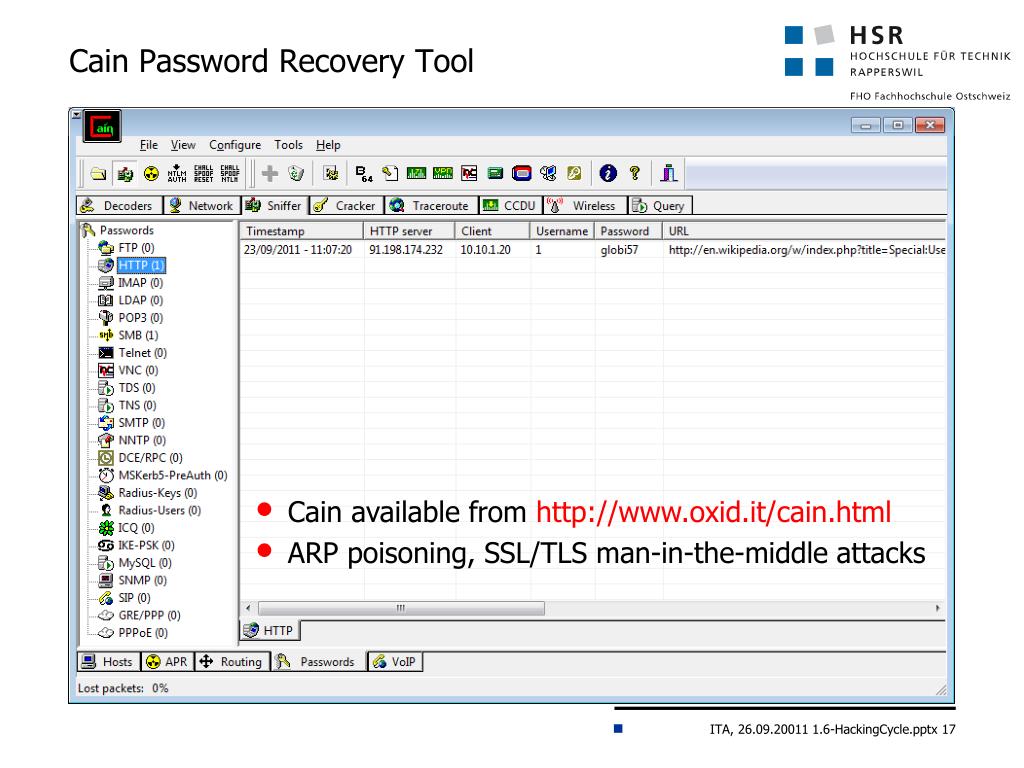Screen dimensions: 1024x768
Task: Open the Tools menu
Action: (x=288, y=145)
